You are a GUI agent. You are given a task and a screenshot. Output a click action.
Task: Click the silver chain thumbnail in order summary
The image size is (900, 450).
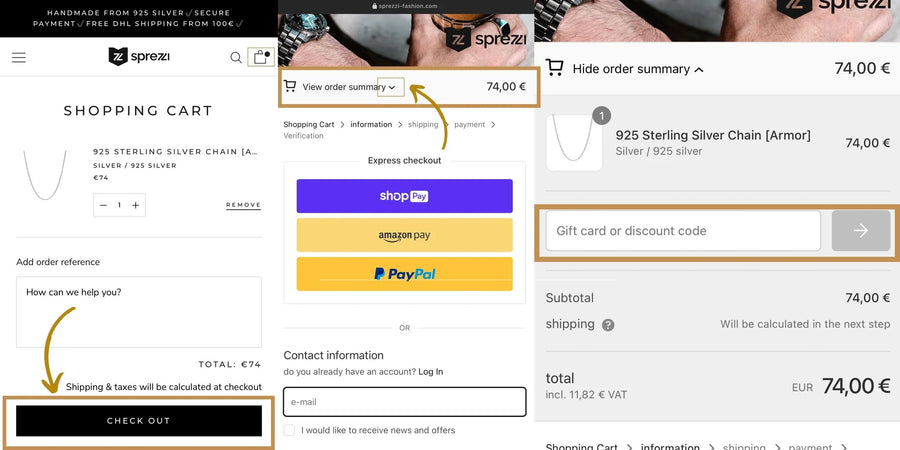pos(574,142)
